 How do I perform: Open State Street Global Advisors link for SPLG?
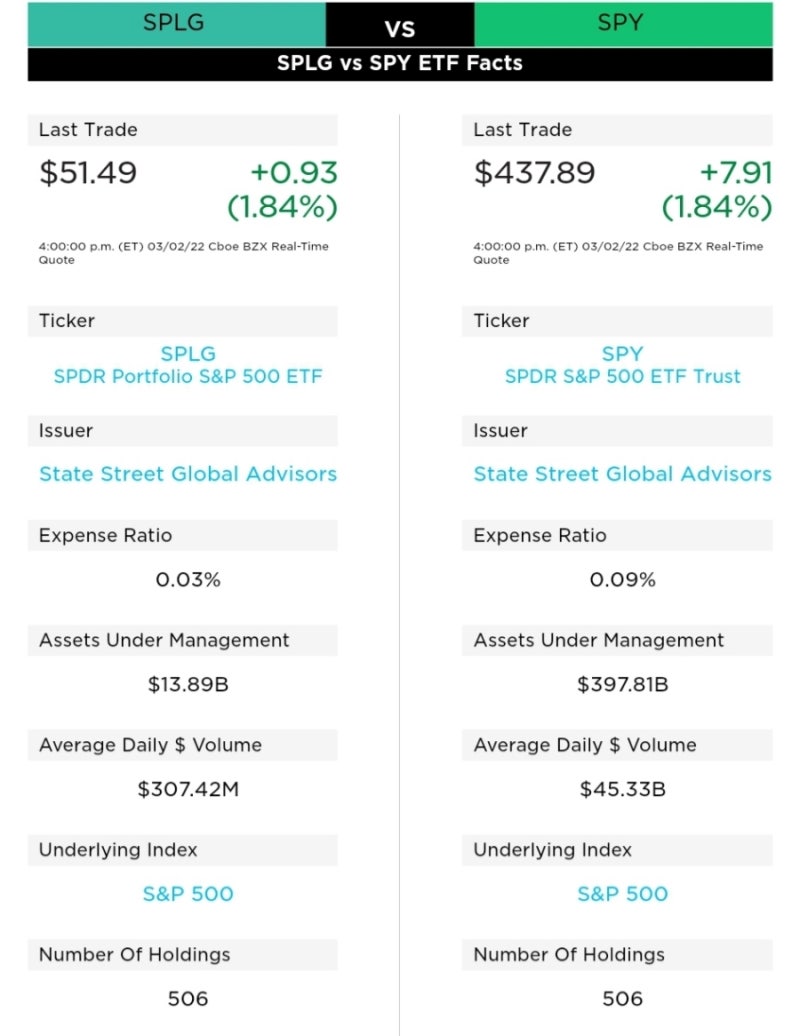(x=188, y=474)
